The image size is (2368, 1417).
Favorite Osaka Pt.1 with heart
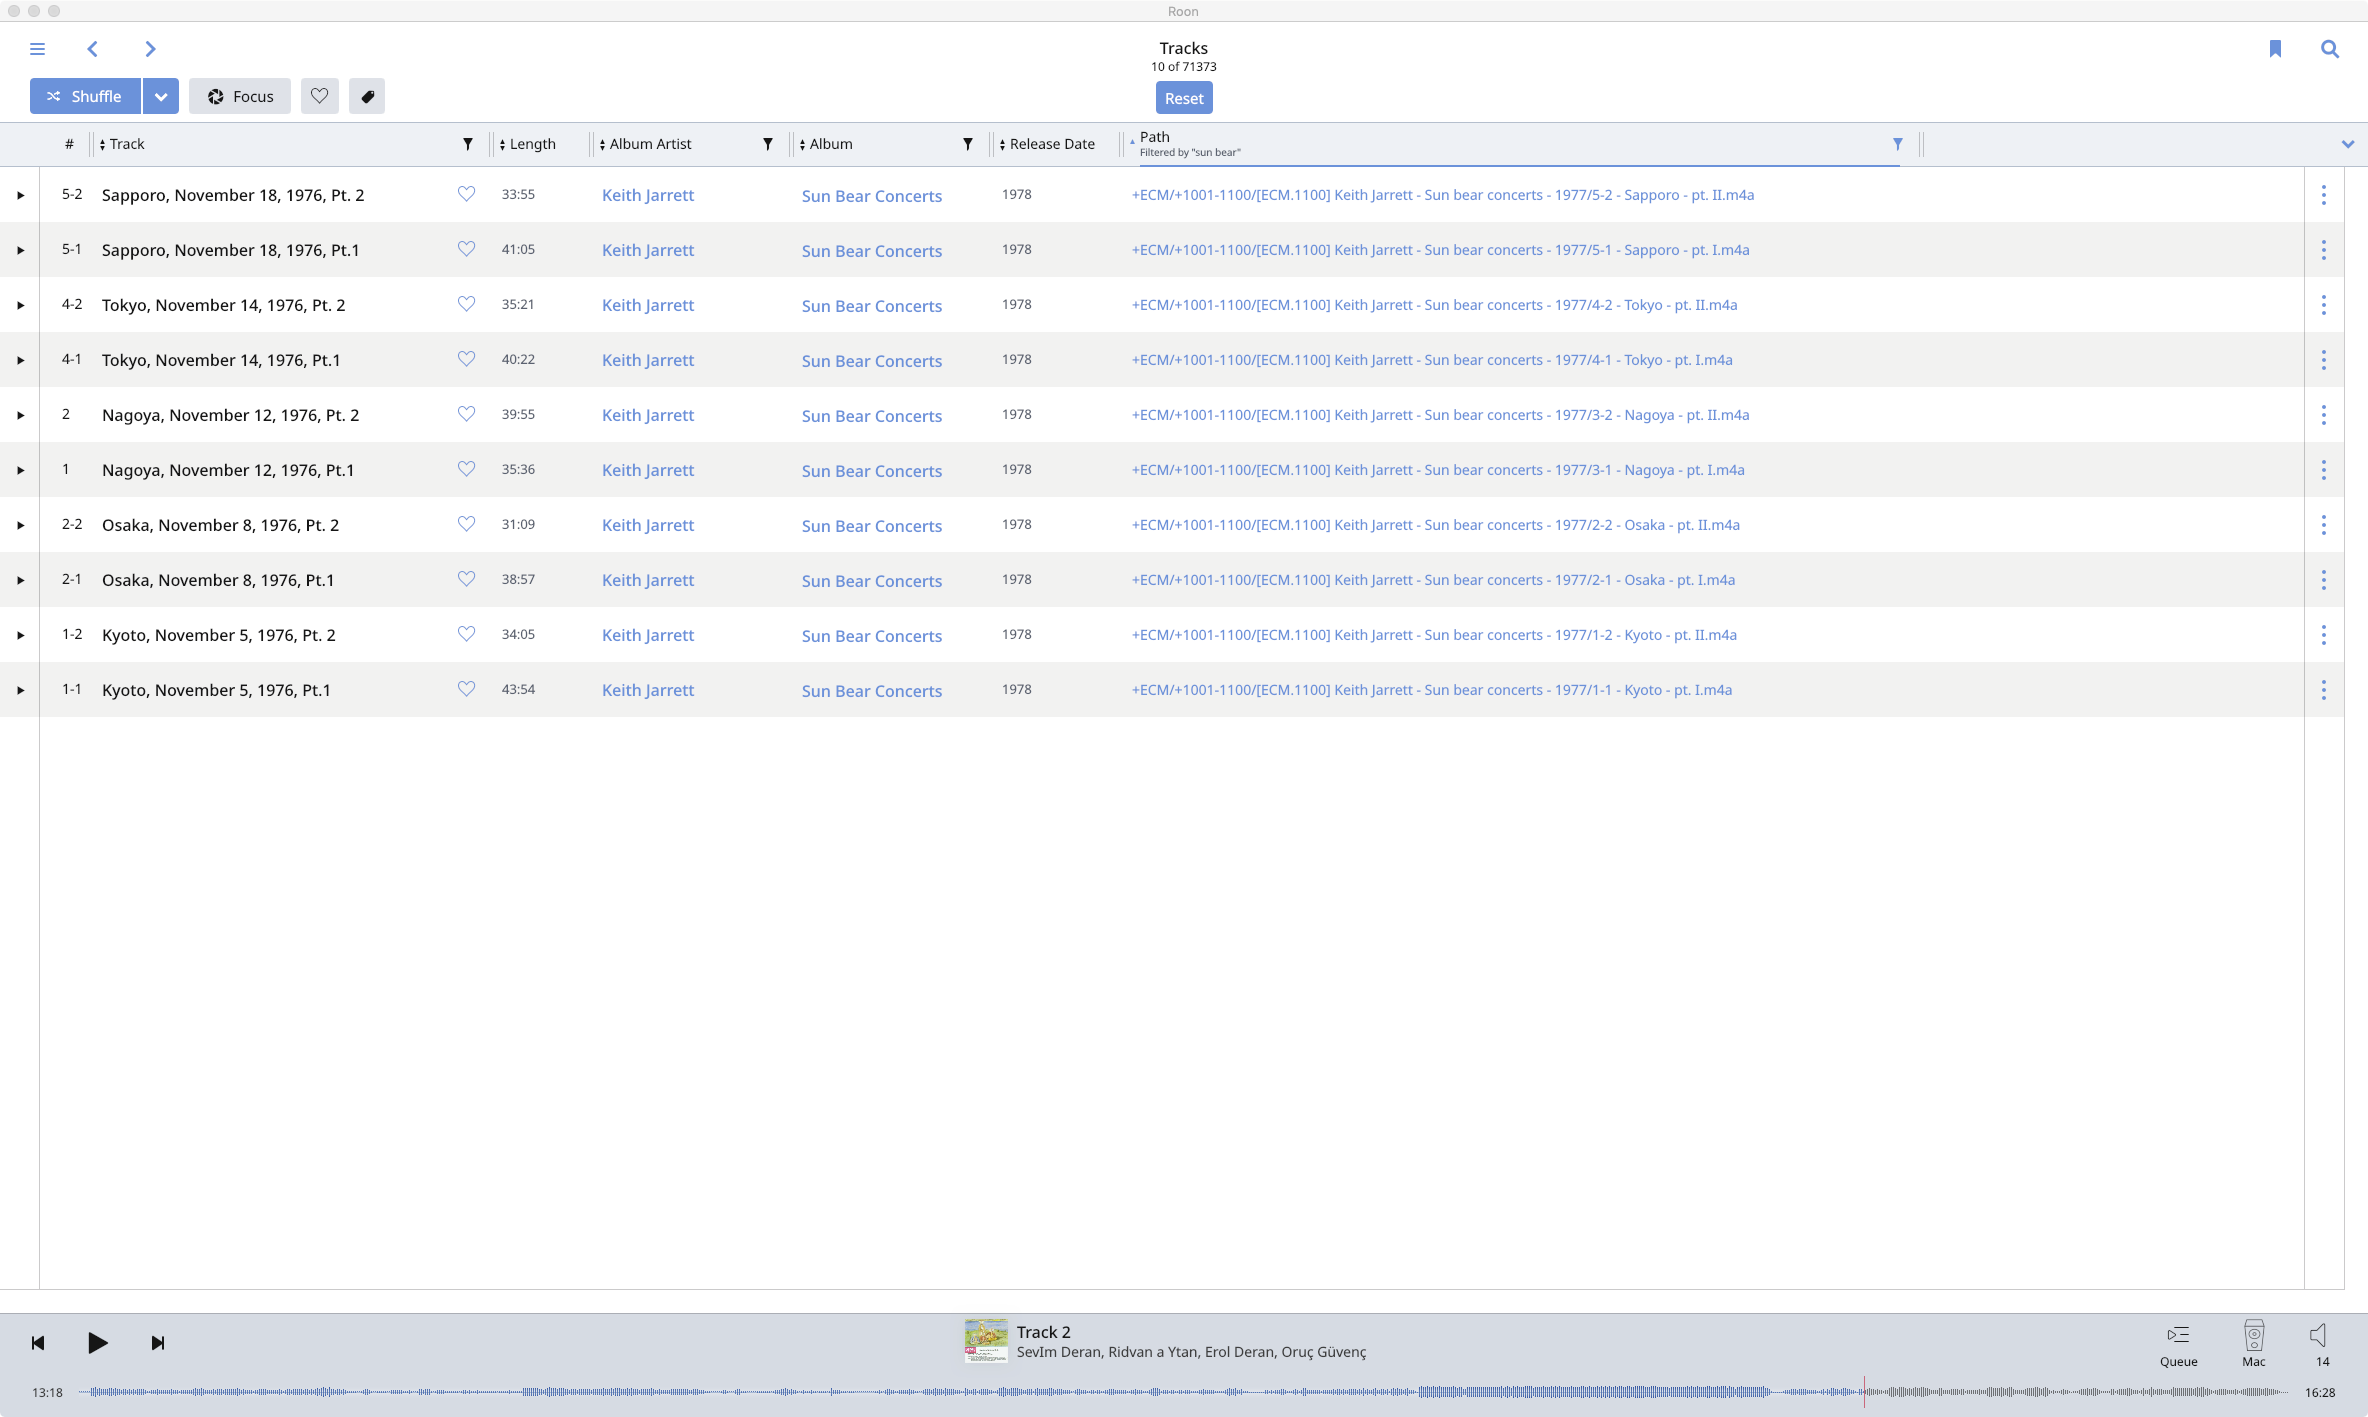[466, 579]
